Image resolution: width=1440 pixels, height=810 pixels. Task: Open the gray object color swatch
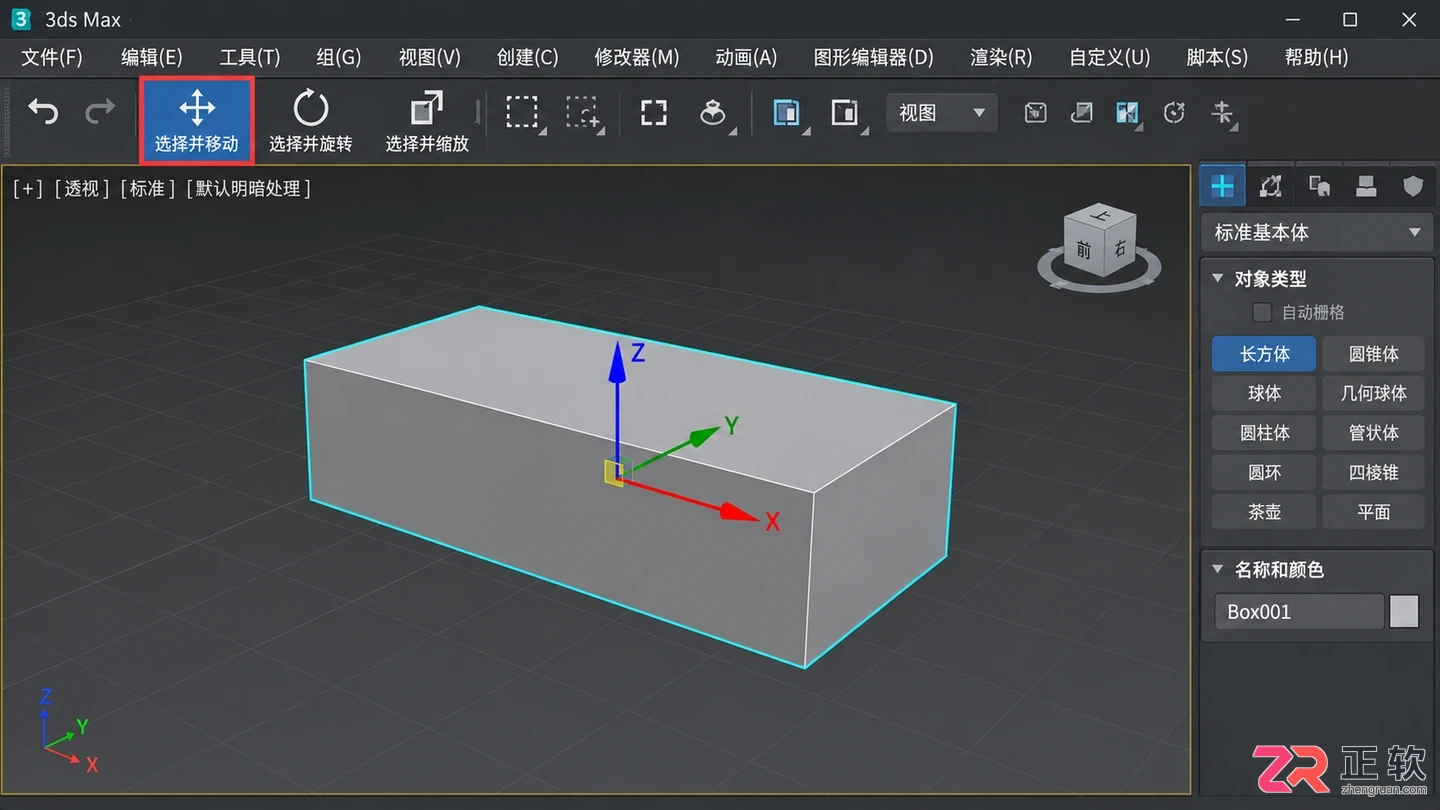coord(1404,611)
